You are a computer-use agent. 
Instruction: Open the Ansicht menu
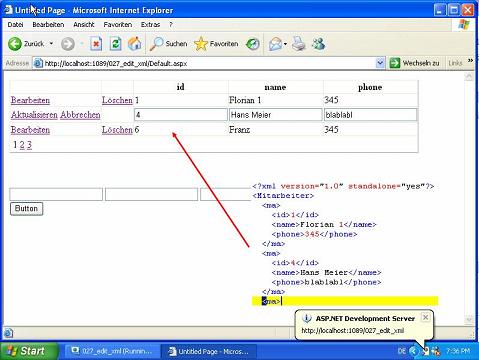point(84,25)
